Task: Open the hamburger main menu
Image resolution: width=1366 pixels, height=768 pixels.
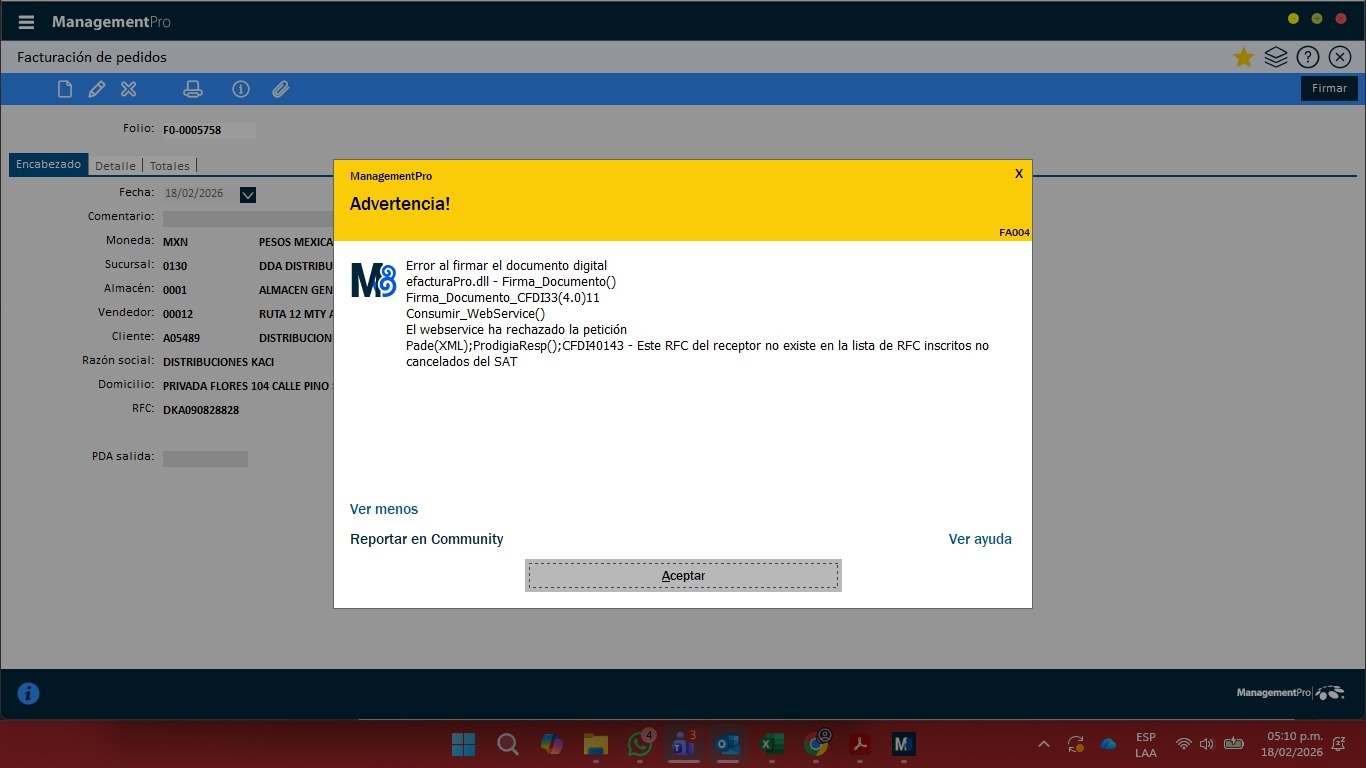Action: click(26, 22)
